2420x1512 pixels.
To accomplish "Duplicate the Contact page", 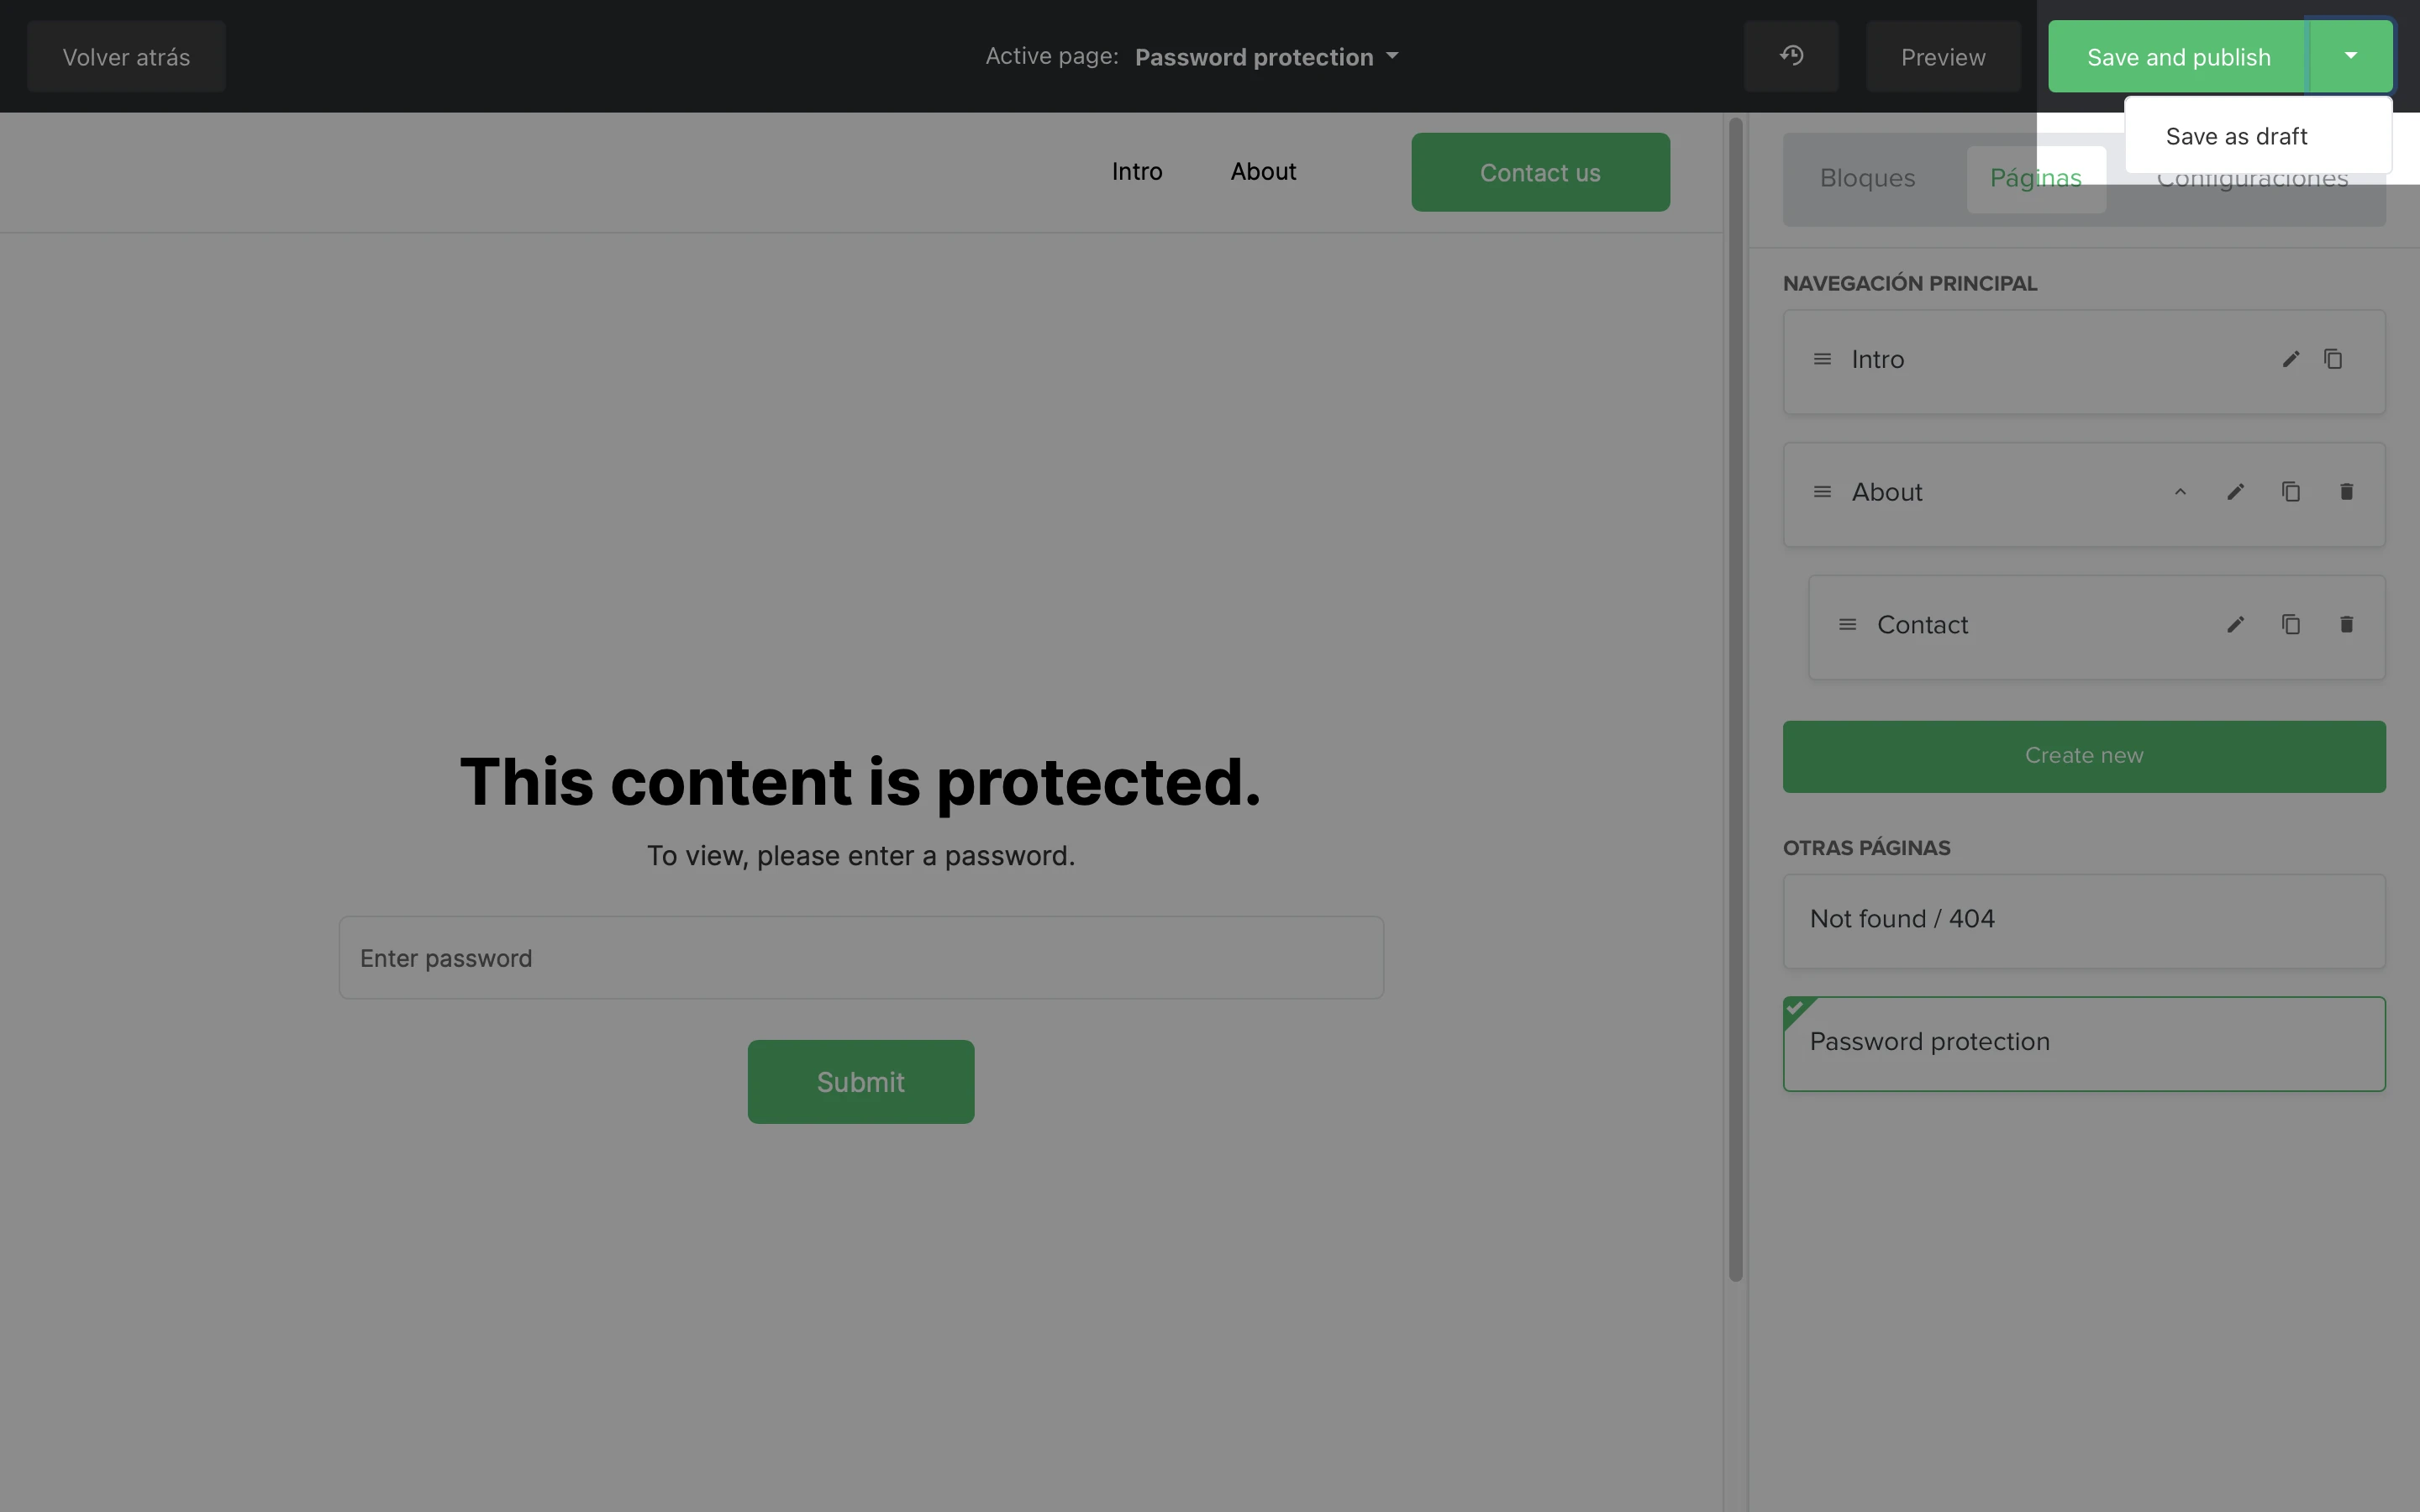I will click(x=2291, y=625).
